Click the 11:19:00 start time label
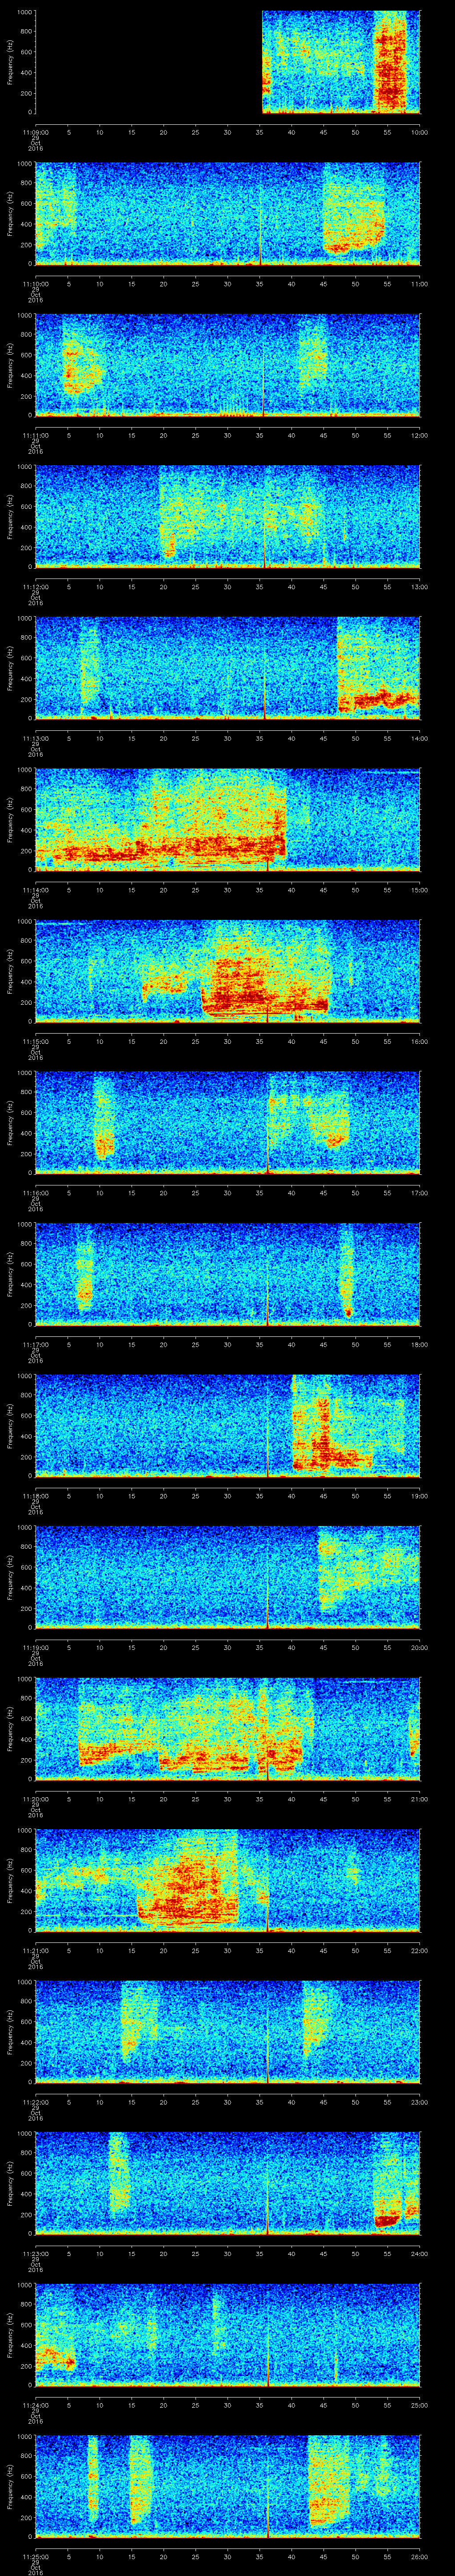Screen dimensions: 455x2576 click(35, 1647)
